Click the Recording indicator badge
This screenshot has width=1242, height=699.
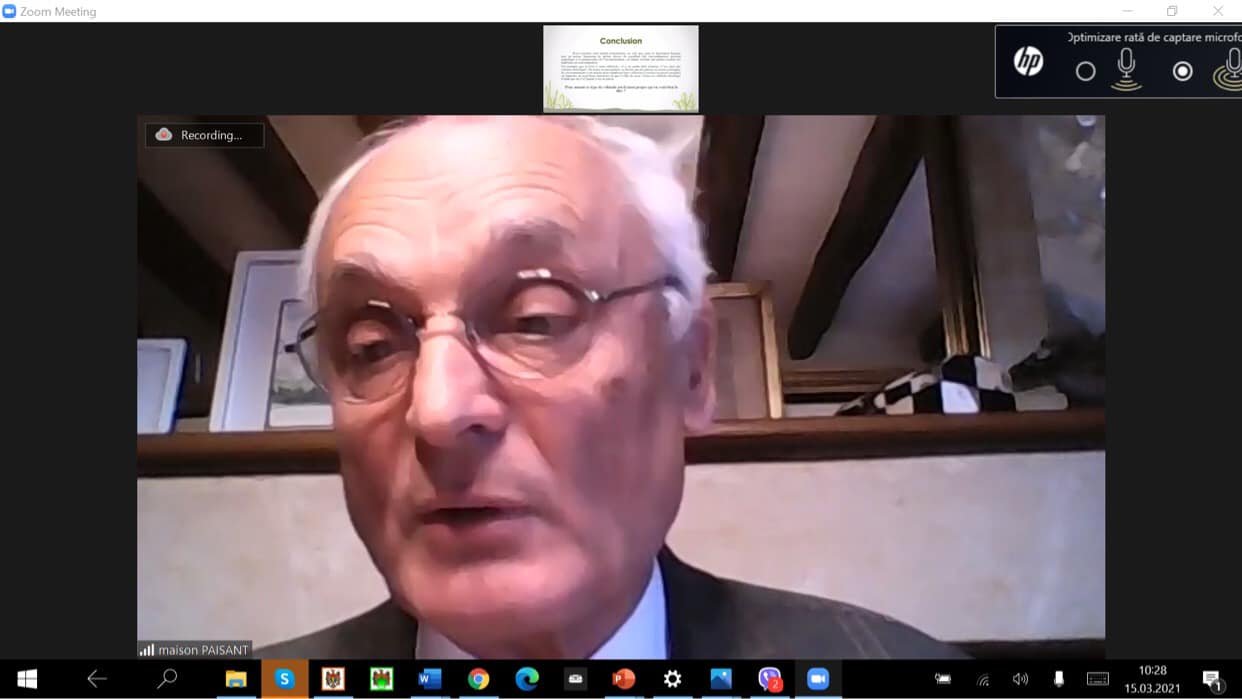205,135
